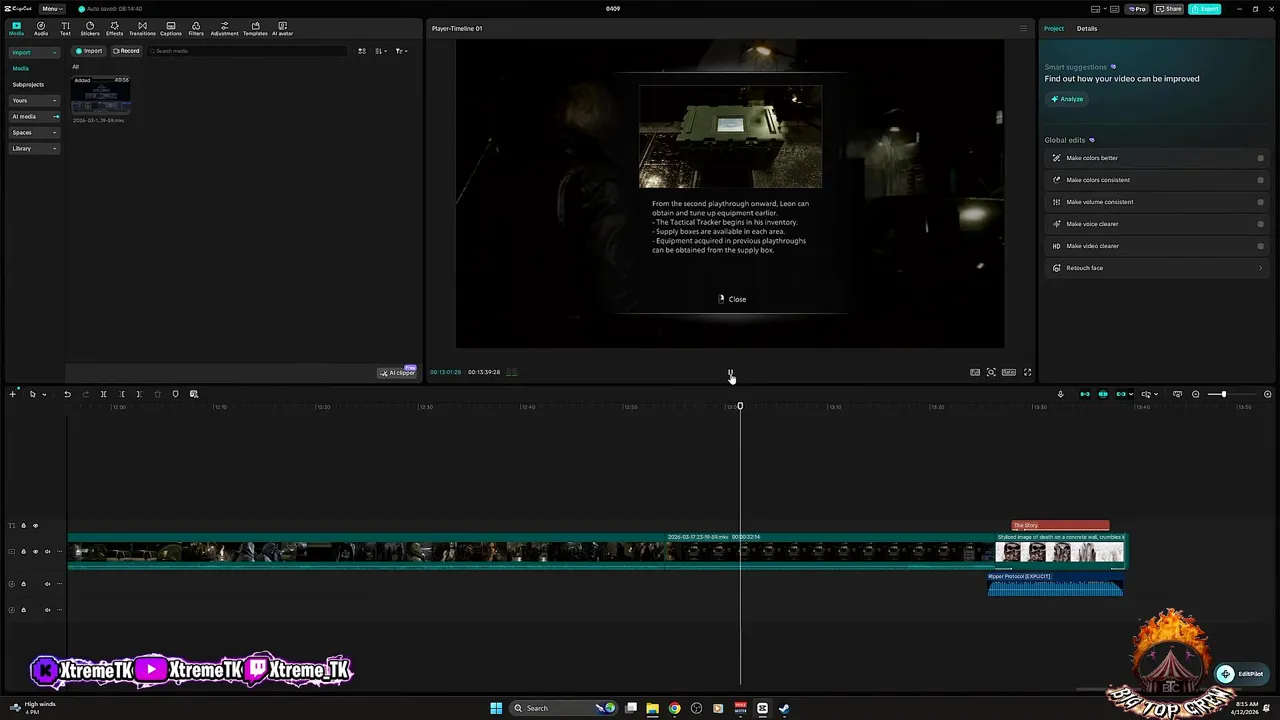Lock the main video track
This screenshot has height=720, width=1280.
pyautogui.click(x=23, y=551)
